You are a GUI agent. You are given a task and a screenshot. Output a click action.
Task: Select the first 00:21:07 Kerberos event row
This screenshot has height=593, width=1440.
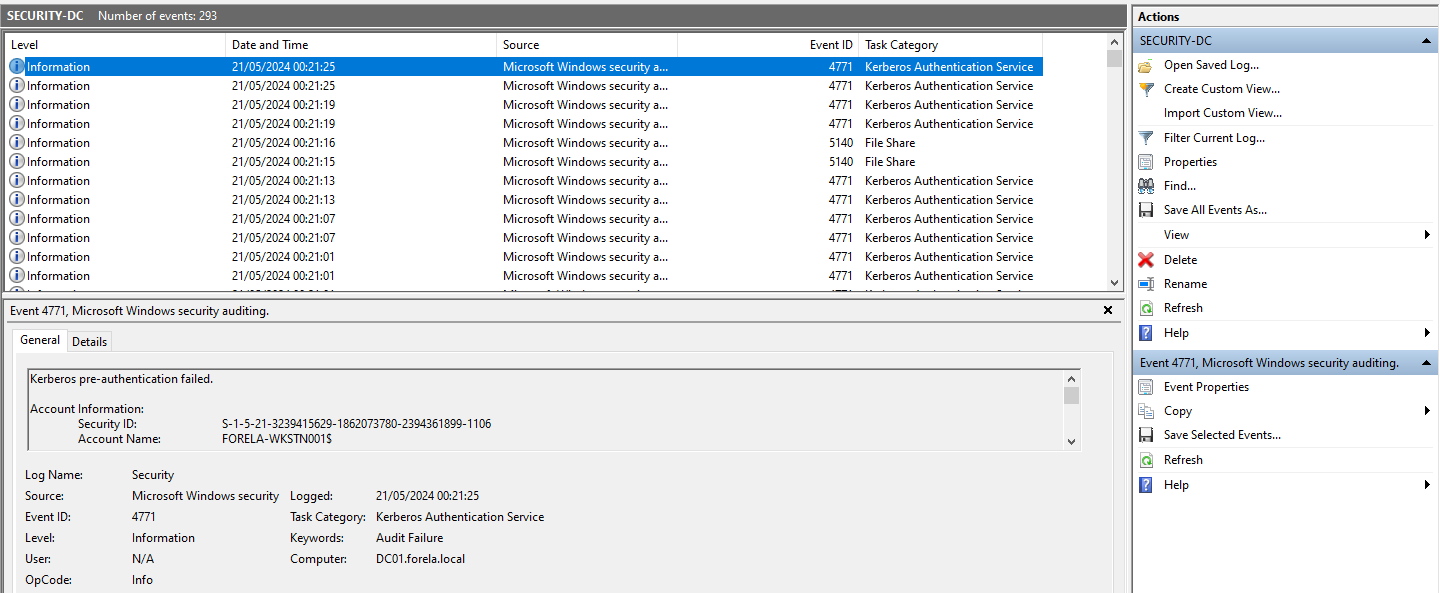pyautogui.click(x=524, y=219)
